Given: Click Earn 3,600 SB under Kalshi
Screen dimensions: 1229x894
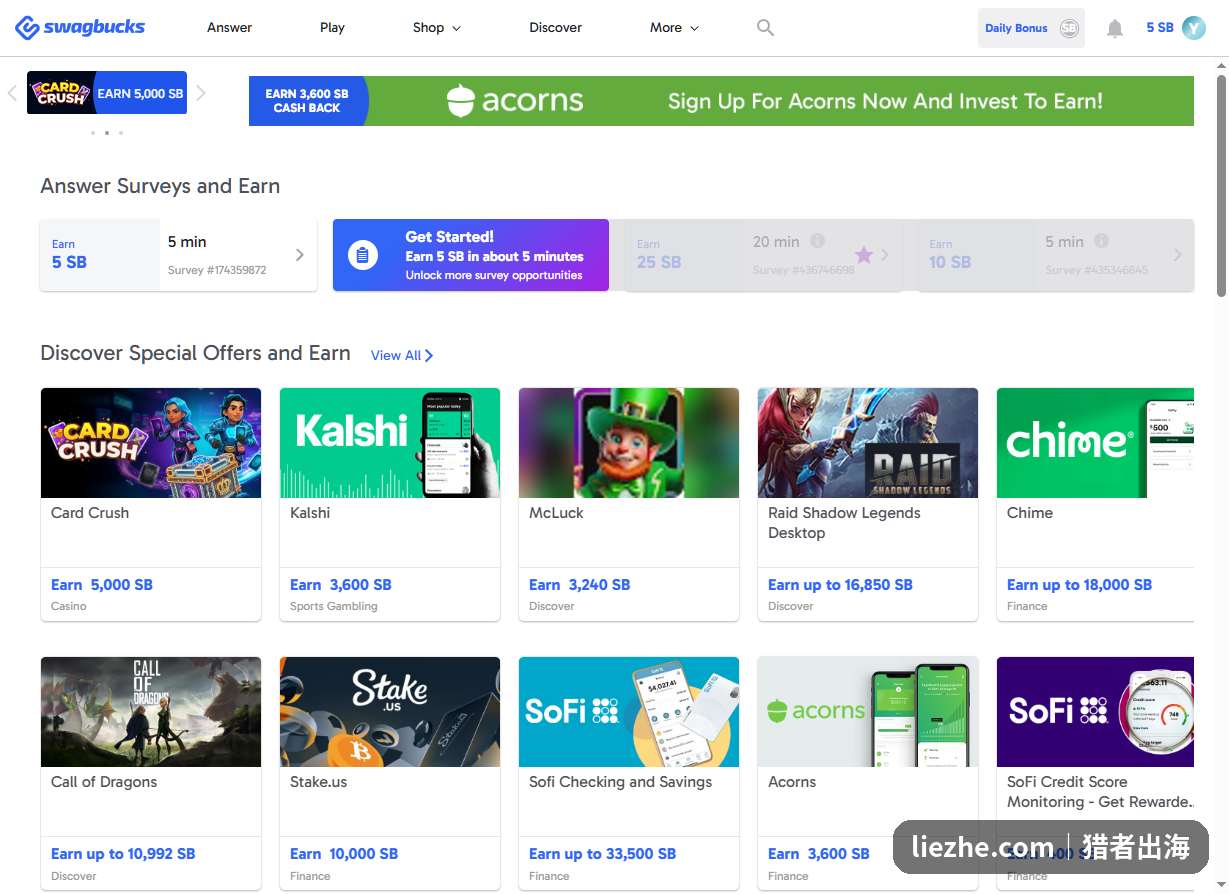Looking at the screenshot, I should pos(341,585).
